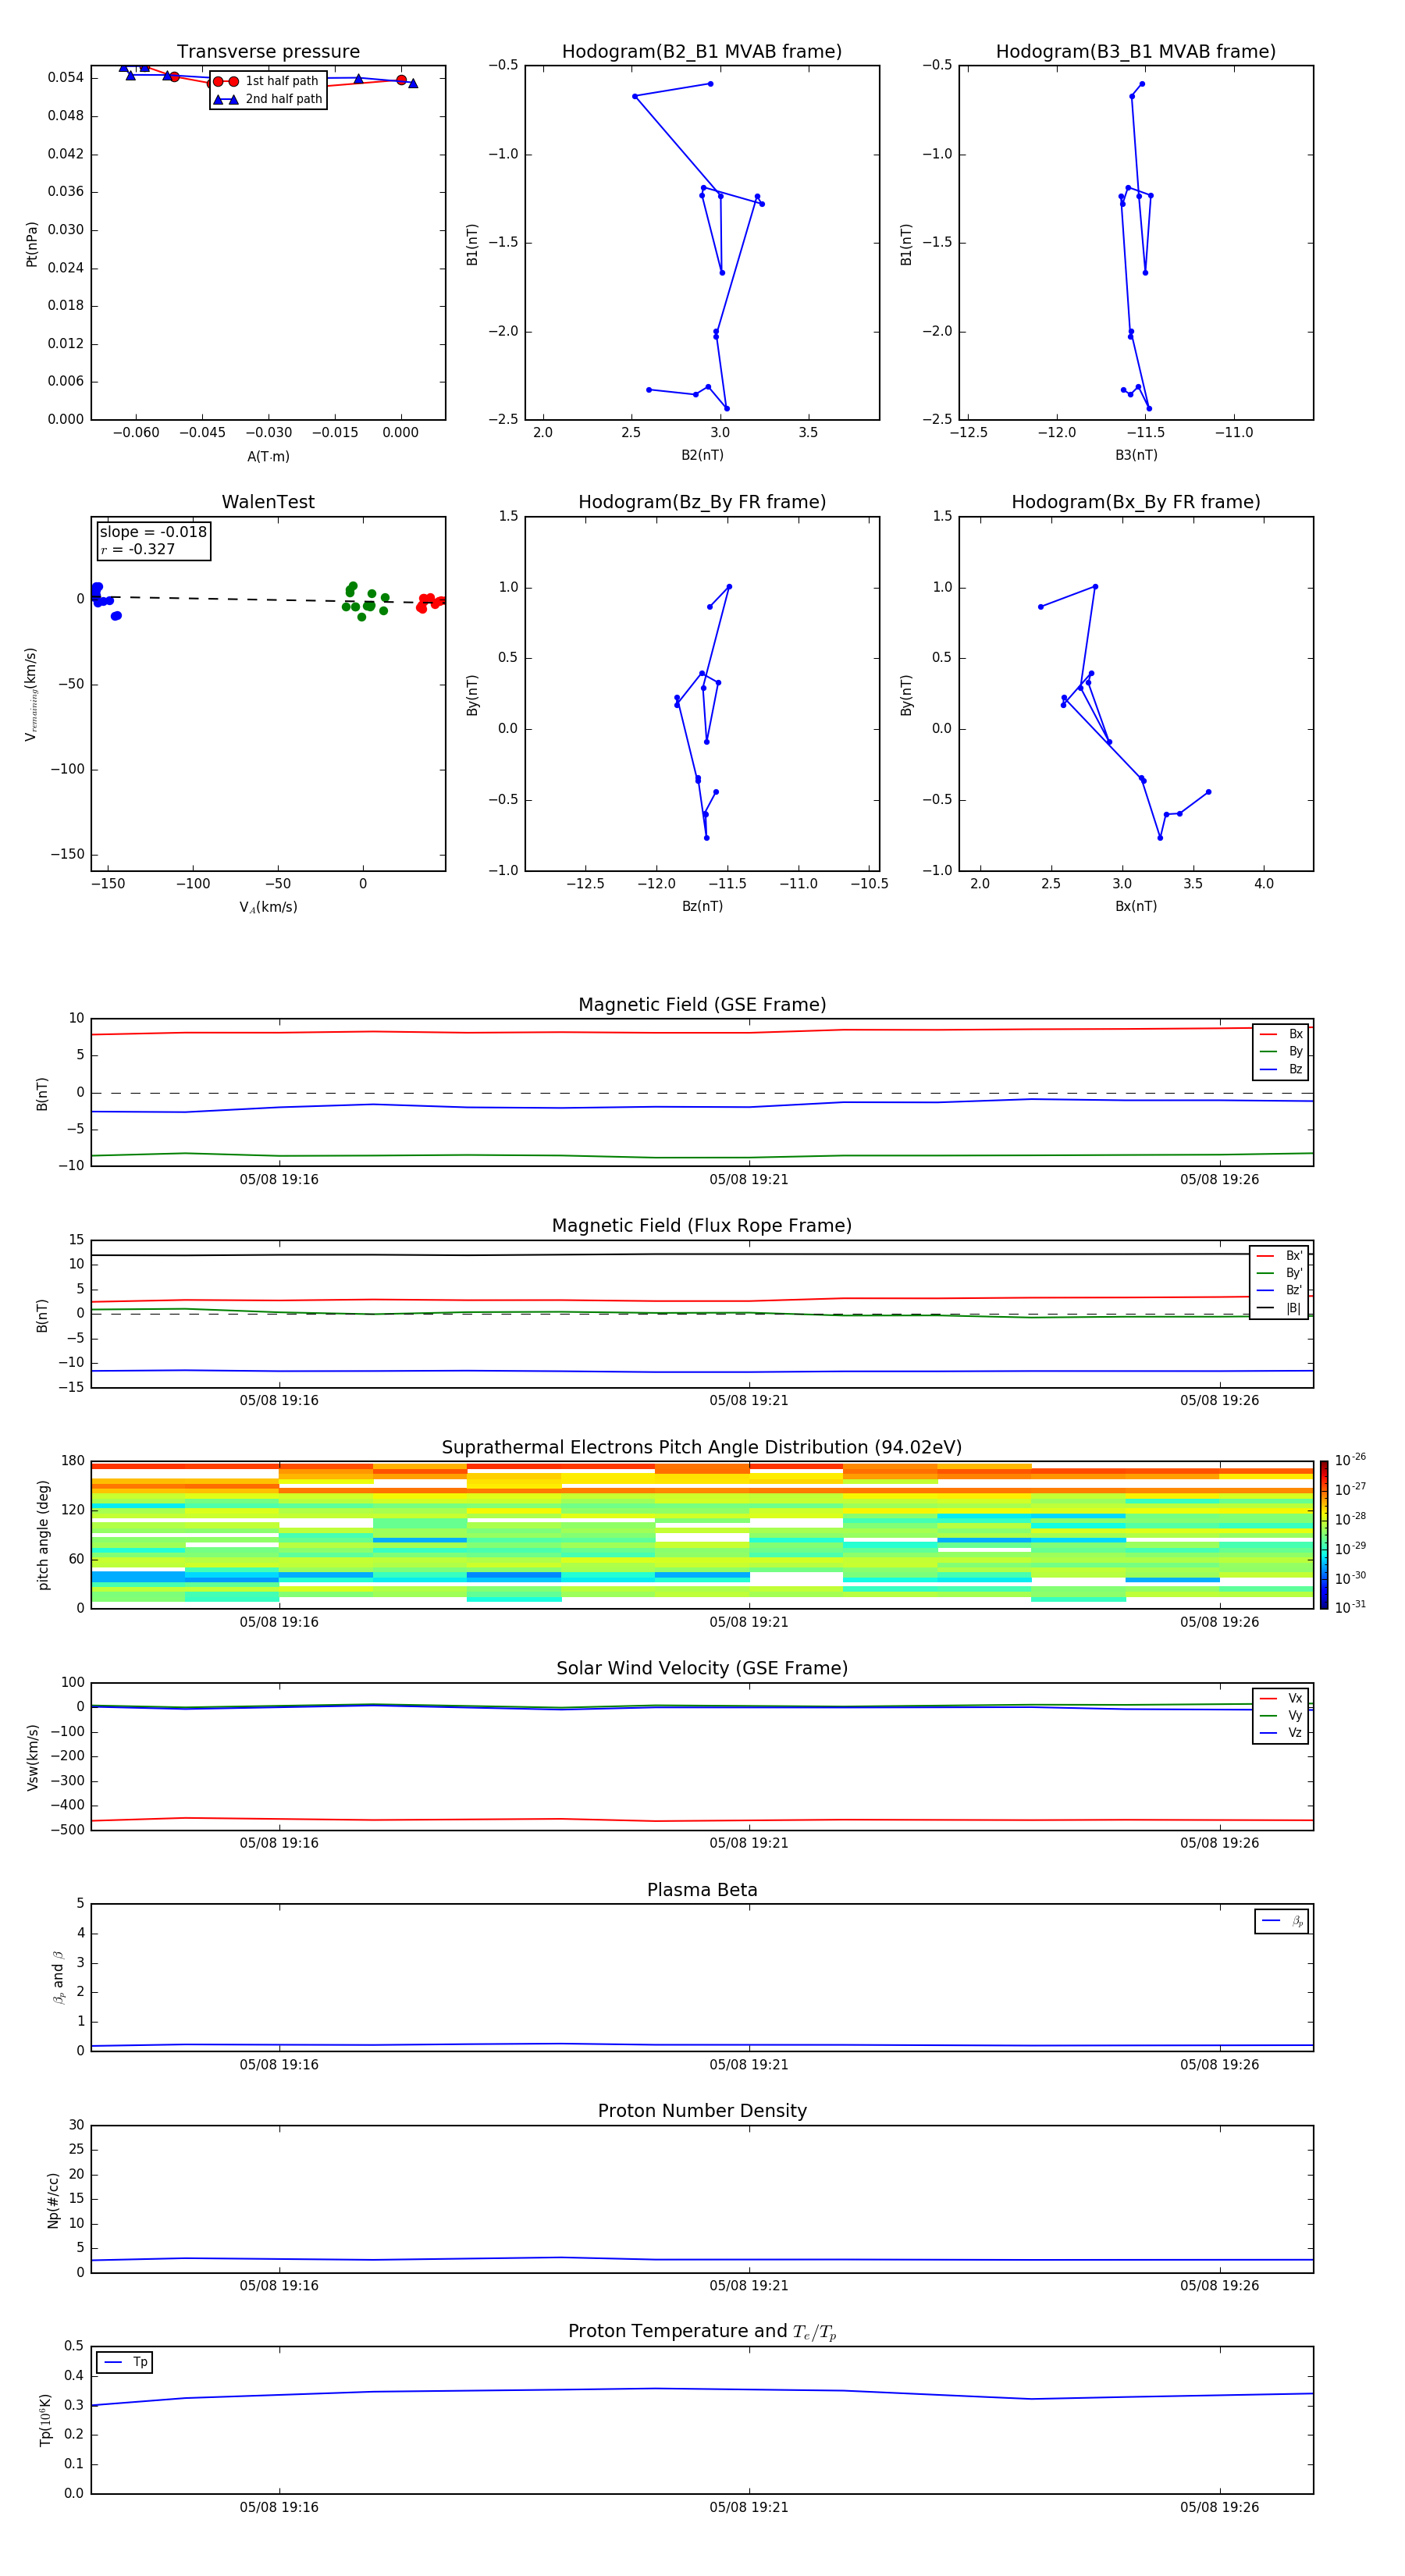Viewport: 1405px width, 2576px height.
Task: Click the Suprathermal Electrons Pitch Angle Distribution title
Action: pos(702,1448)
